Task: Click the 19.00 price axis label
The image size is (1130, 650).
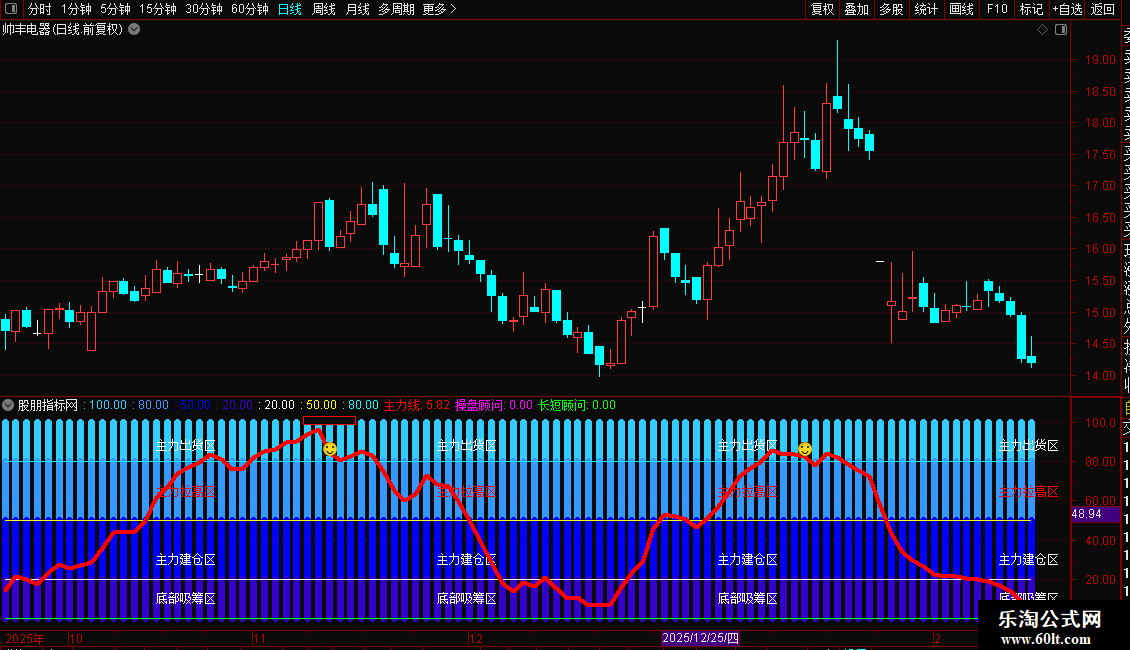Action: [x=1100, y=60]
